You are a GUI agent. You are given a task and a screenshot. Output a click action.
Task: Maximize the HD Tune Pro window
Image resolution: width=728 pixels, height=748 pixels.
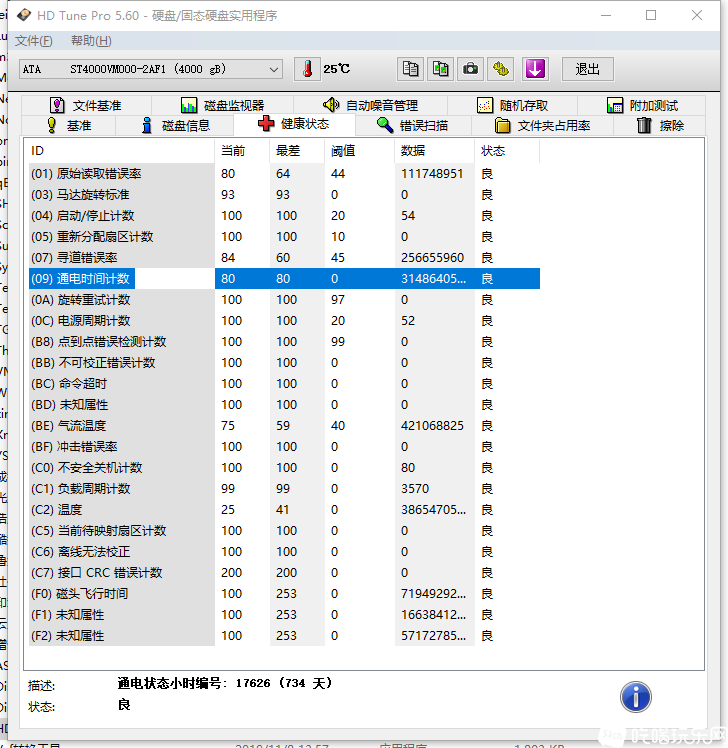651,15
